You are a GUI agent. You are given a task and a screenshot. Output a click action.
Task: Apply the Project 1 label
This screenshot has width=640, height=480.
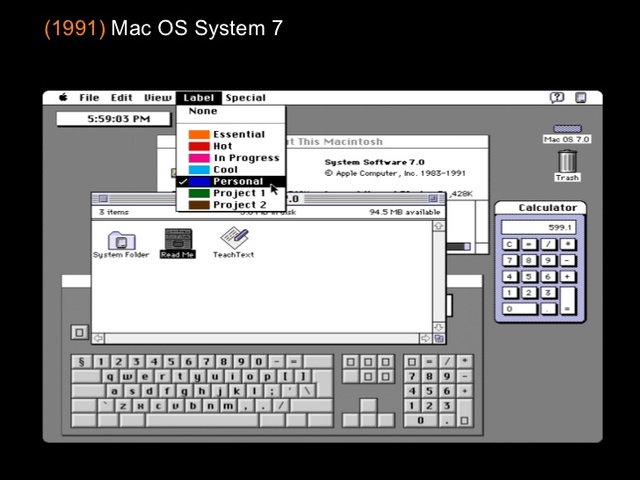tap(231, 193)
